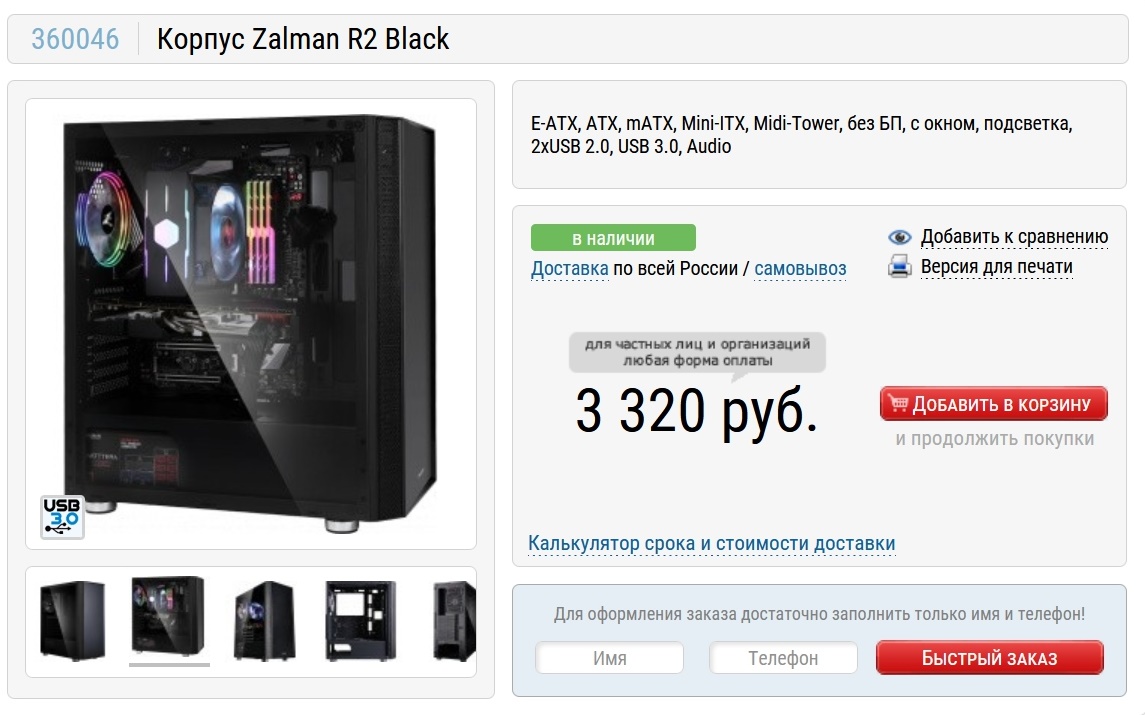Viewport: 1145px width, 715px height.
Task: Click the product code 360046
Action: click(x=75, y=39)
